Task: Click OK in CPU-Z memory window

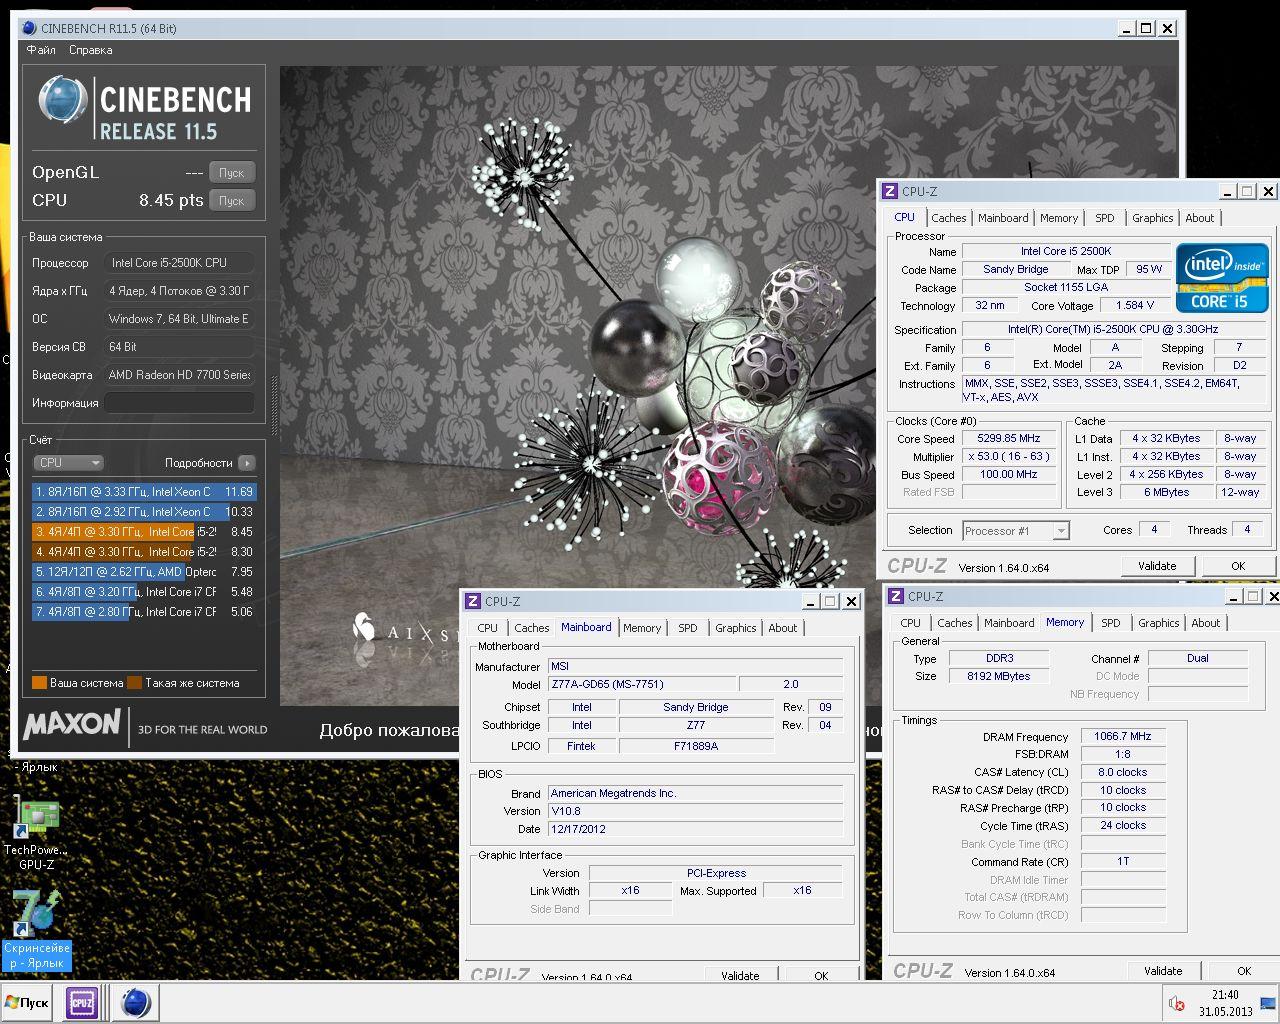Action: (1244, 971)
